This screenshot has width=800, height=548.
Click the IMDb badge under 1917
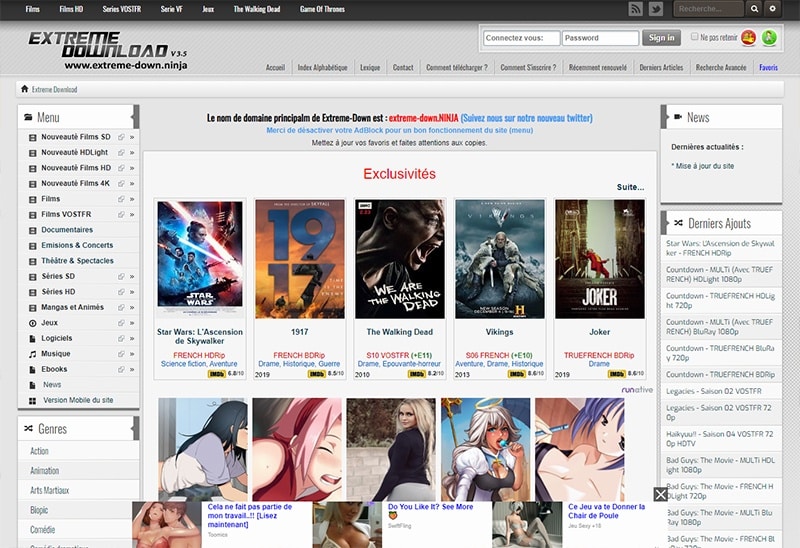click(316, 374)
